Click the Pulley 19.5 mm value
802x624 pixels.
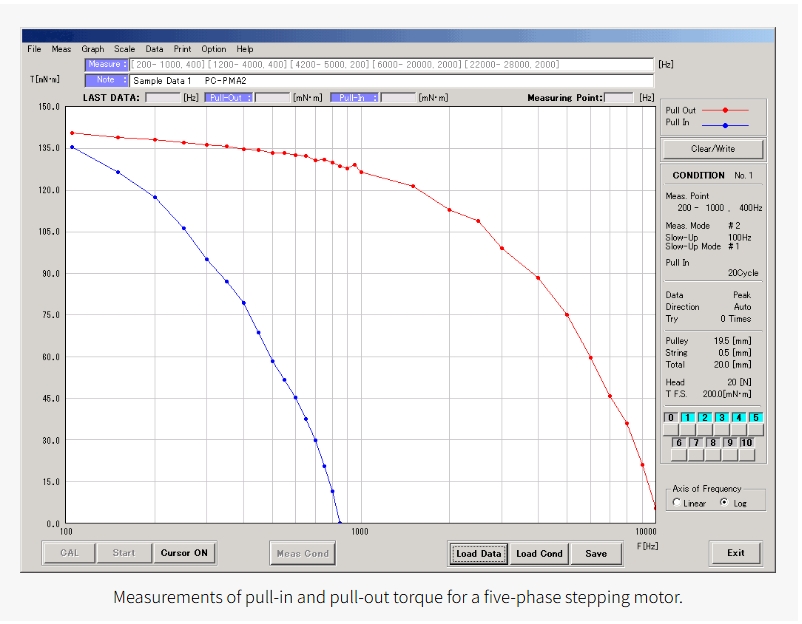732,341
